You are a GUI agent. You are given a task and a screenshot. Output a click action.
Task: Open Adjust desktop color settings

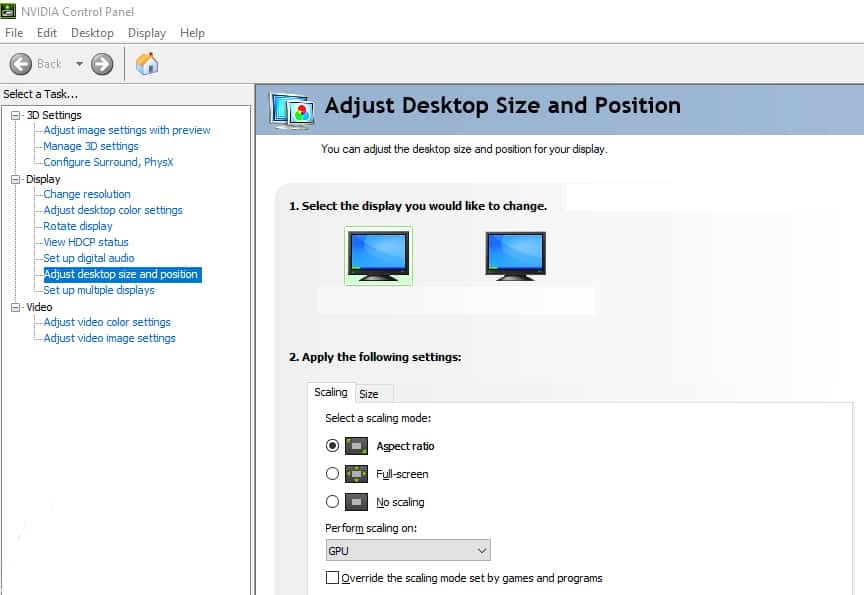[113, 210]
